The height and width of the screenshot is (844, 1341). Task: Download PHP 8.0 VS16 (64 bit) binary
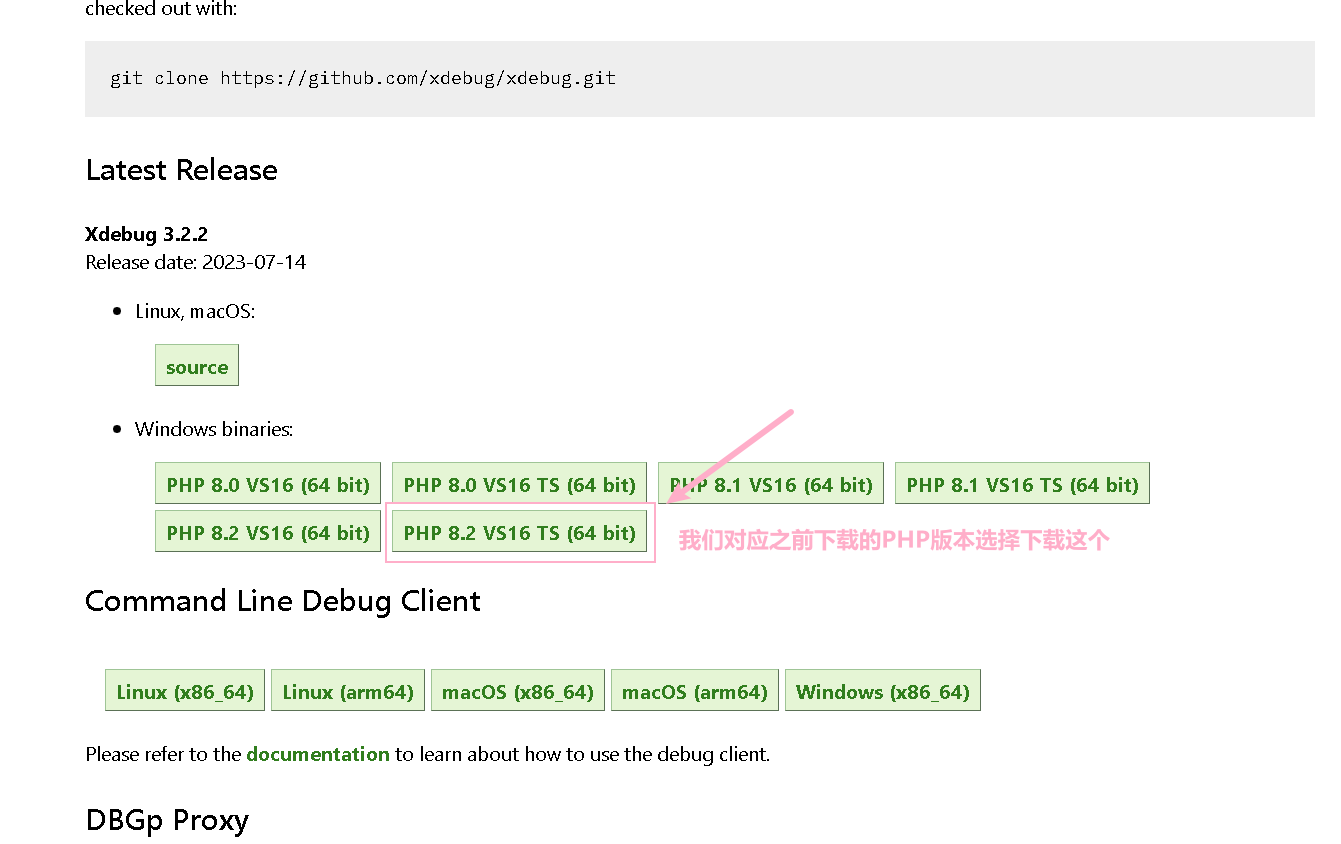tap(267, 483)
